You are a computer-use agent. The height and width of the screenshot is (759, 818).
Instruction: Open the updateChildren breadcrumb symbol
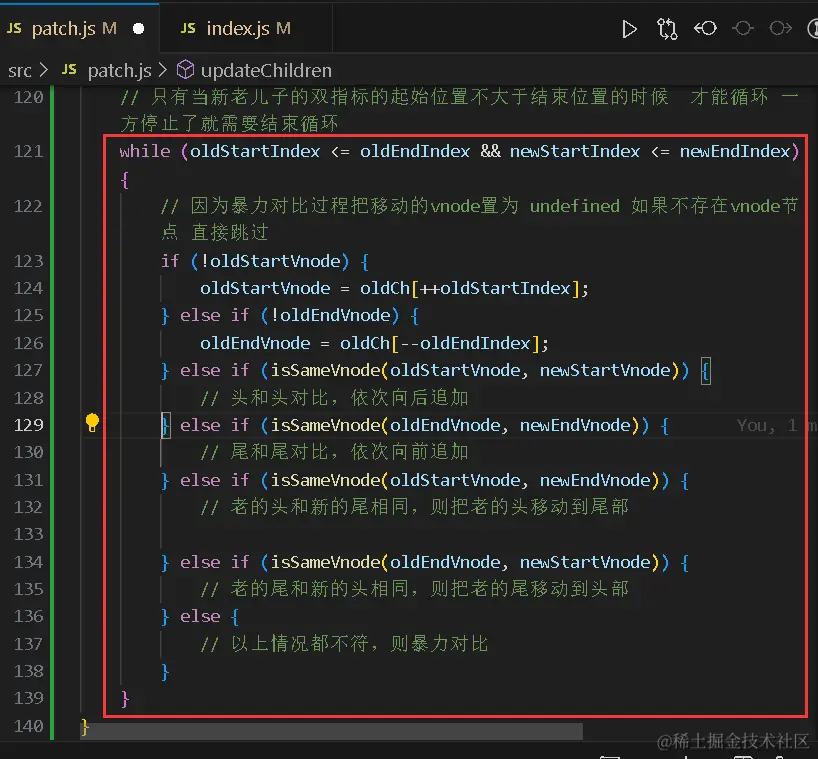tap(266, 70)
